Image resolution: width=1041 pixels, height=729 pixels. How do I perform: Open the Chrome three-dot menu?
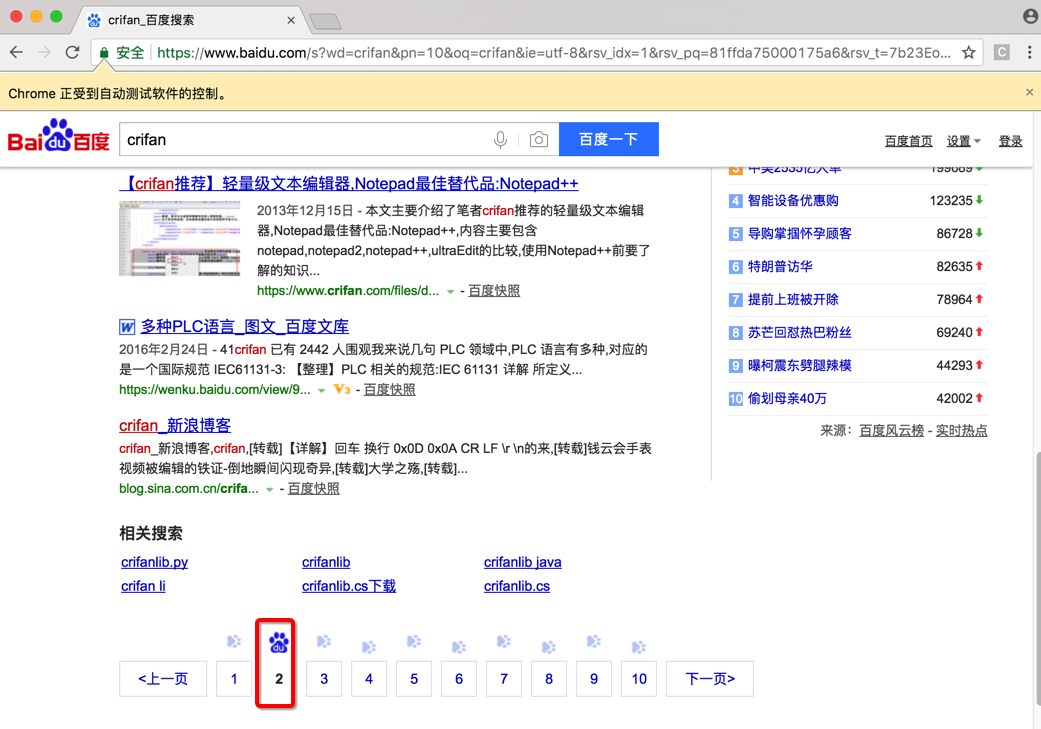(x=1029, y=52)
